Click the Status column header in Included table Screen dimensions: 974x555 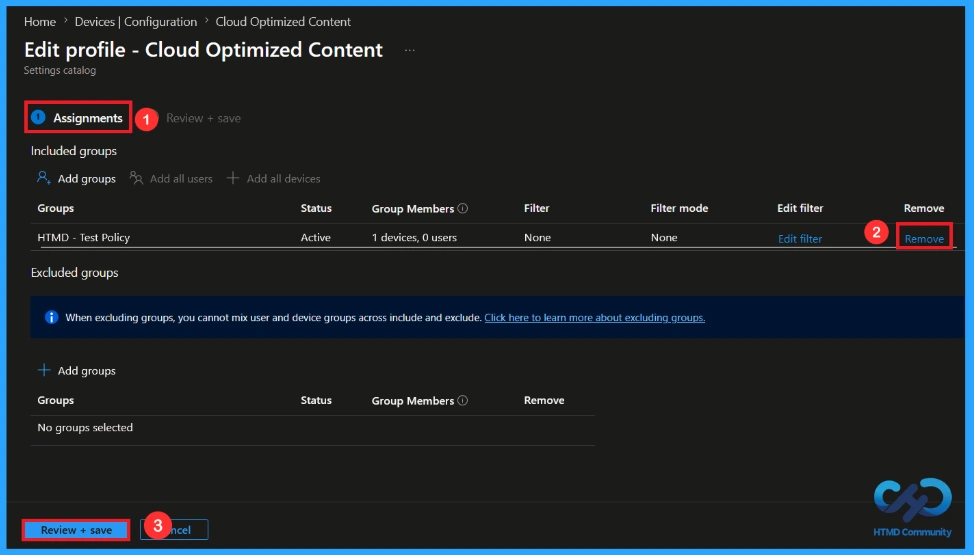316,208
